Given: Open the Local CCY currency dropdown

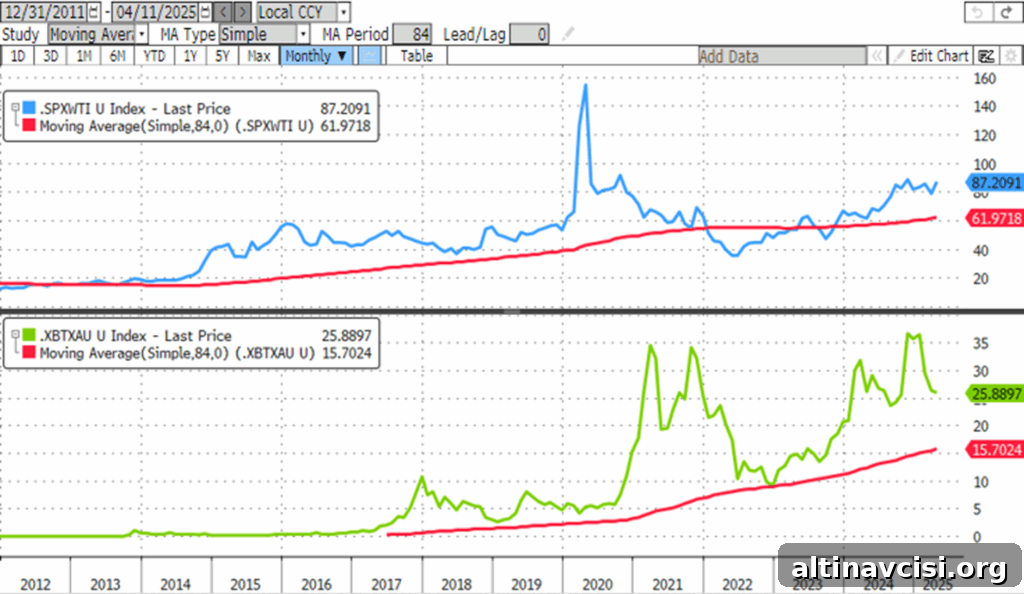Looking at the screenshot, I should point(303,12).
